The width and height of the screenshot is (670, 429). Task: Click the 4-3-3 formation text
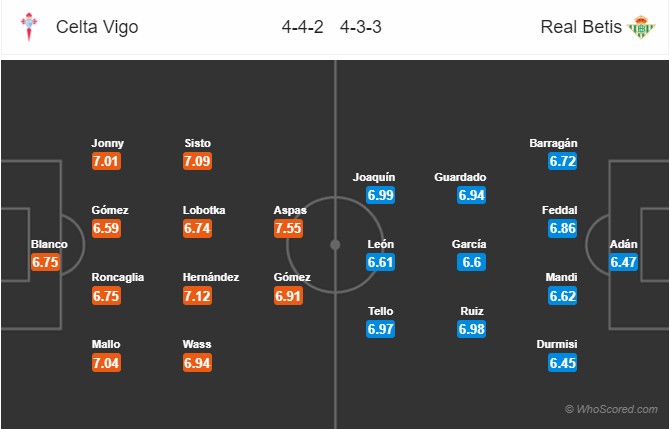pos(361,27)
